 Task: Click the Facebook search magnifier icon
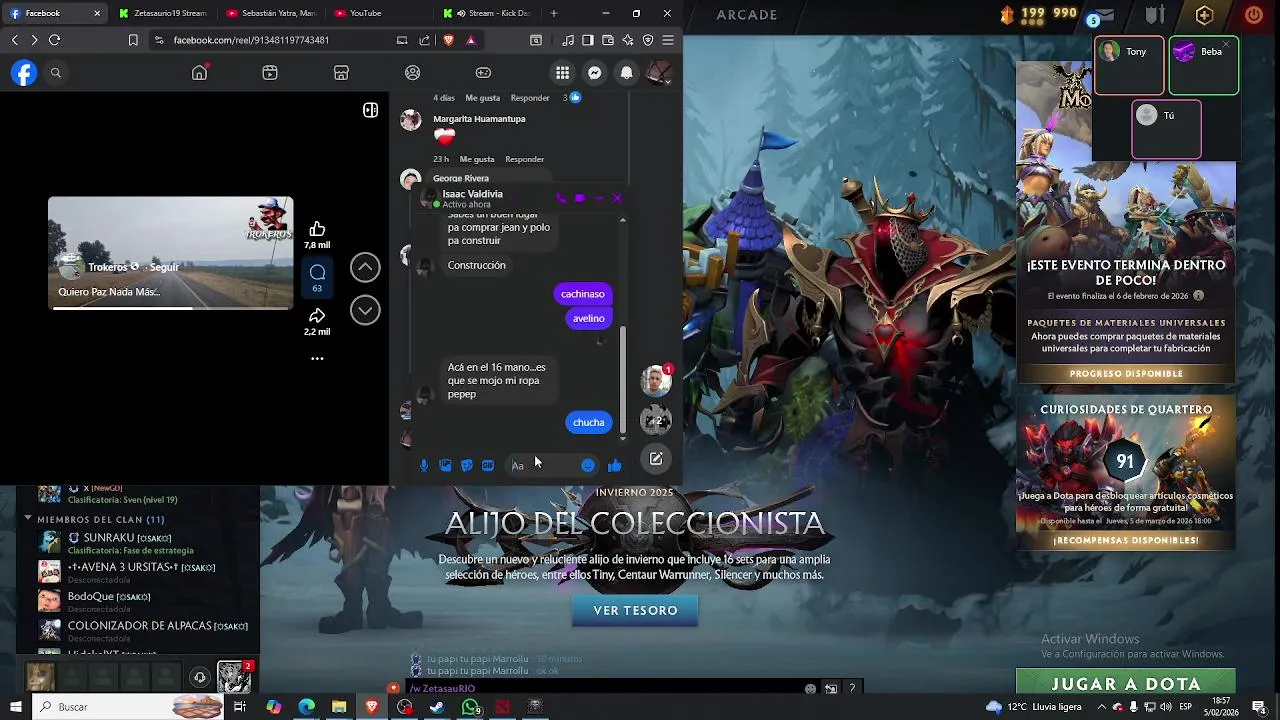(56, 73)
